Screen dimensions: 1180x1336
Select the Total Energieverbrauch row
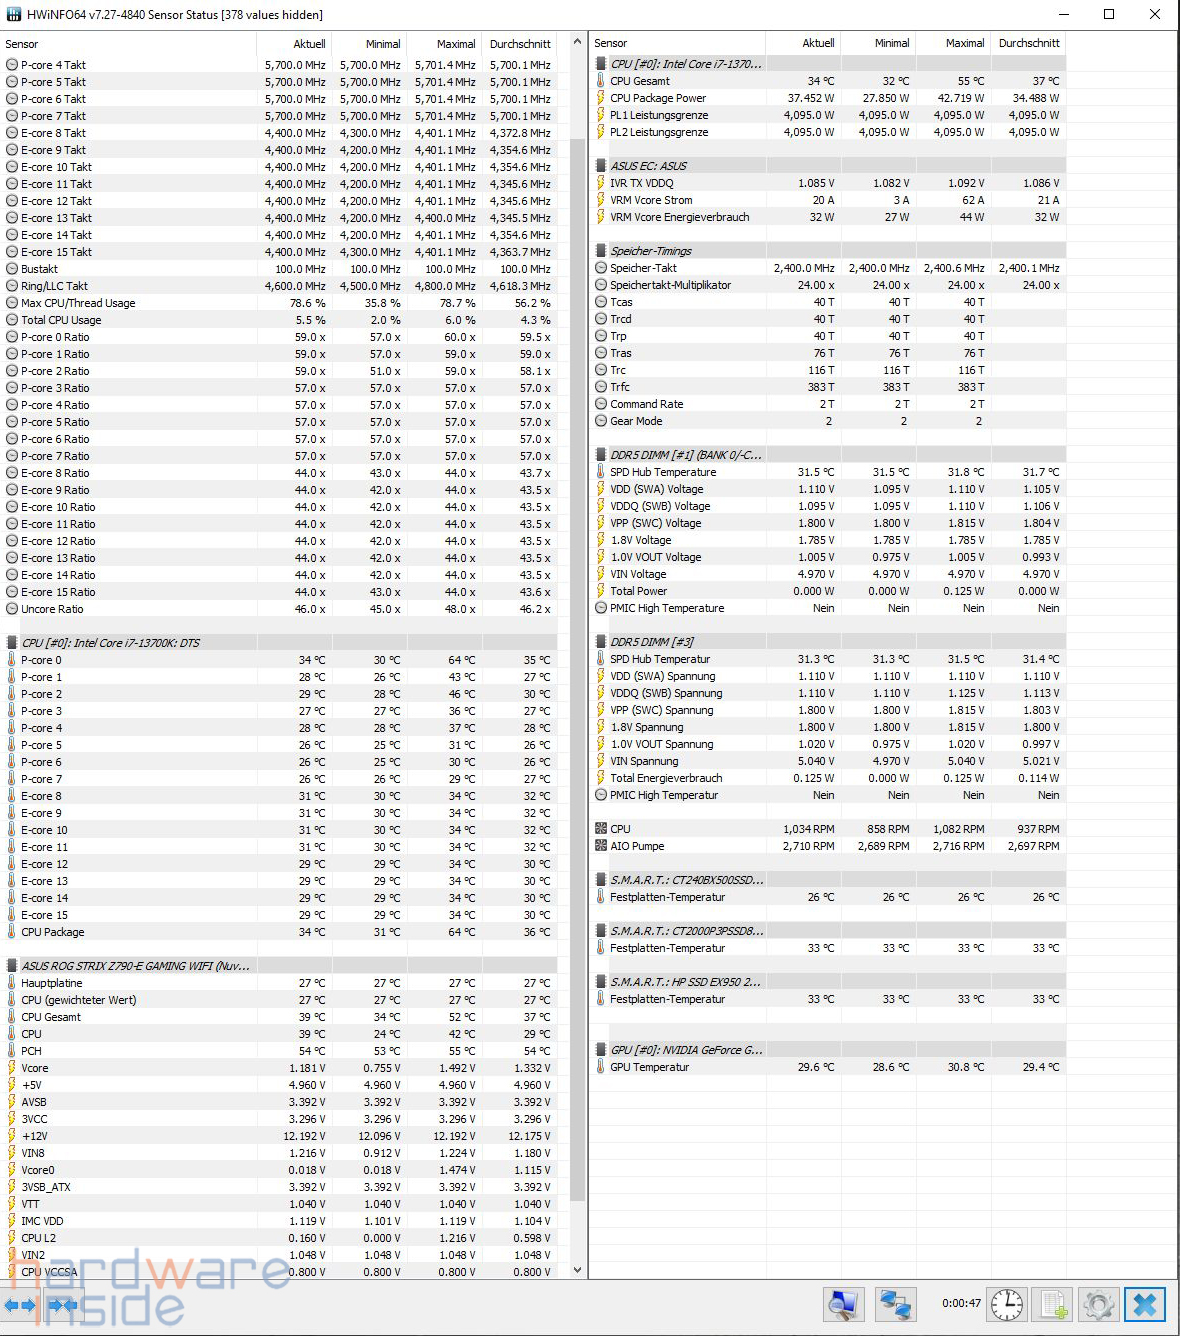[x=827, y=778]
